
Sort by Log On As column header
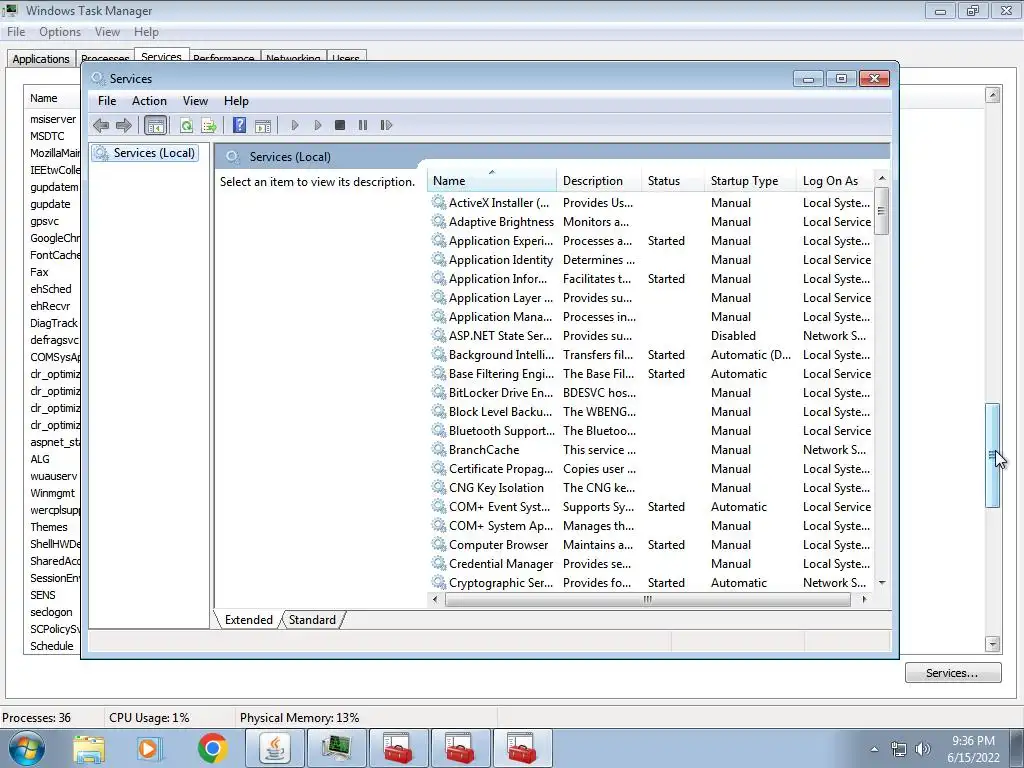[x=835, y=181]
